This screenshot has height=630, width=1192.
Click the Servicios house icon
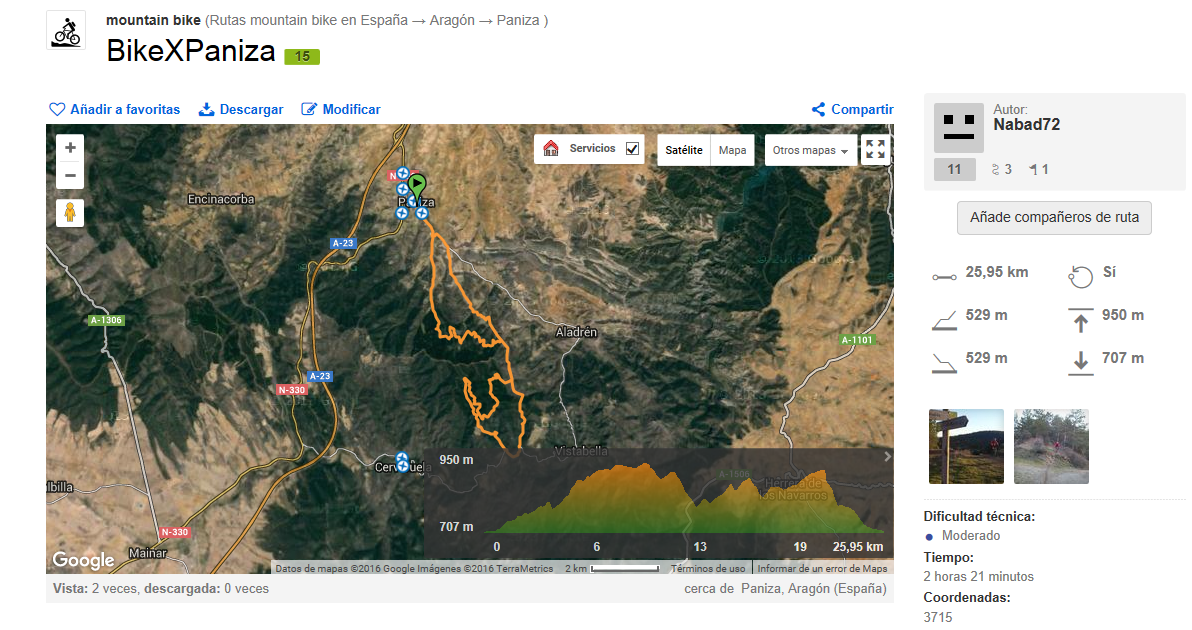pyautogui.click(x=551, y=148)
